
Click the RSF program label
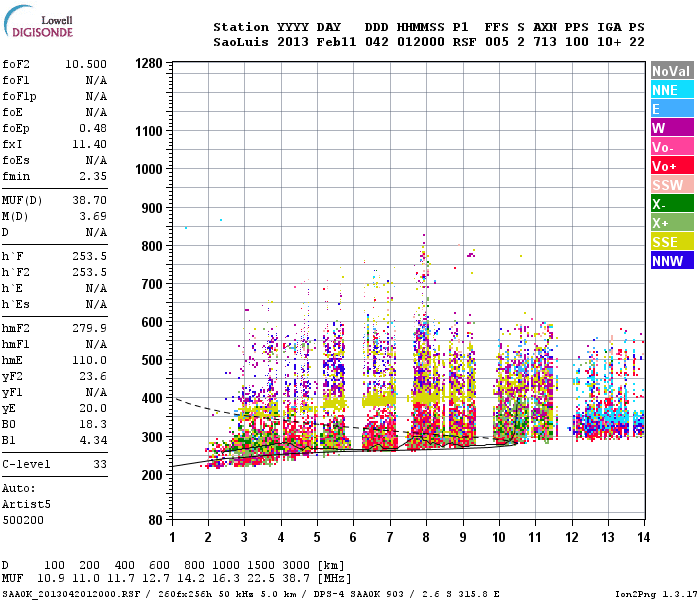(x=464, y=42)
